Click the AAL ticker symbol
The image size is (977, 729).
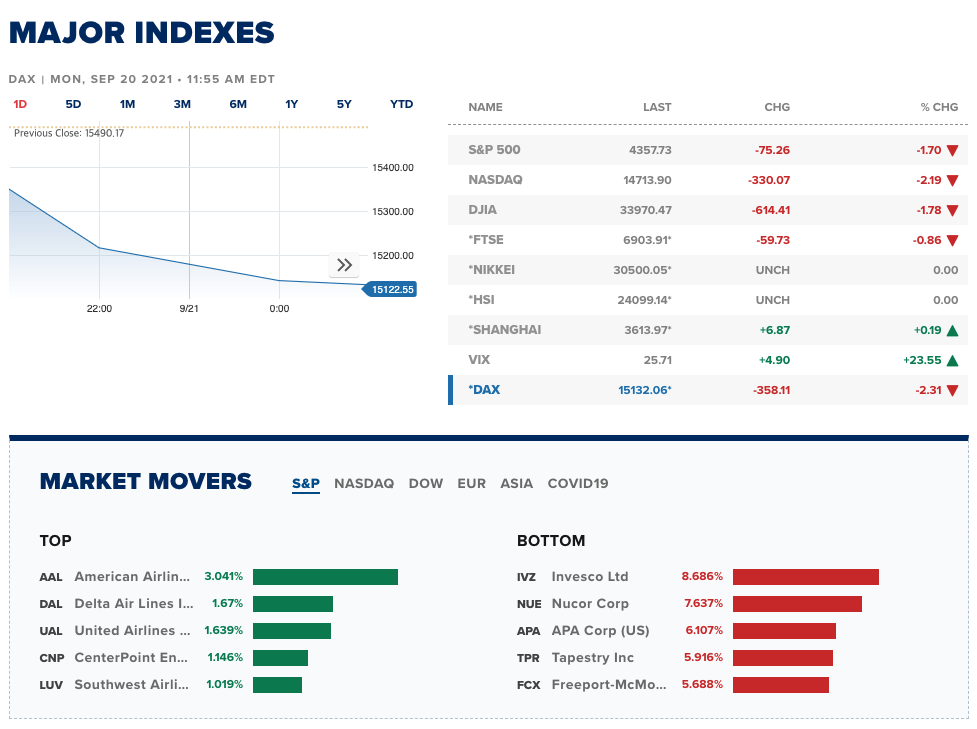[51, 577]
